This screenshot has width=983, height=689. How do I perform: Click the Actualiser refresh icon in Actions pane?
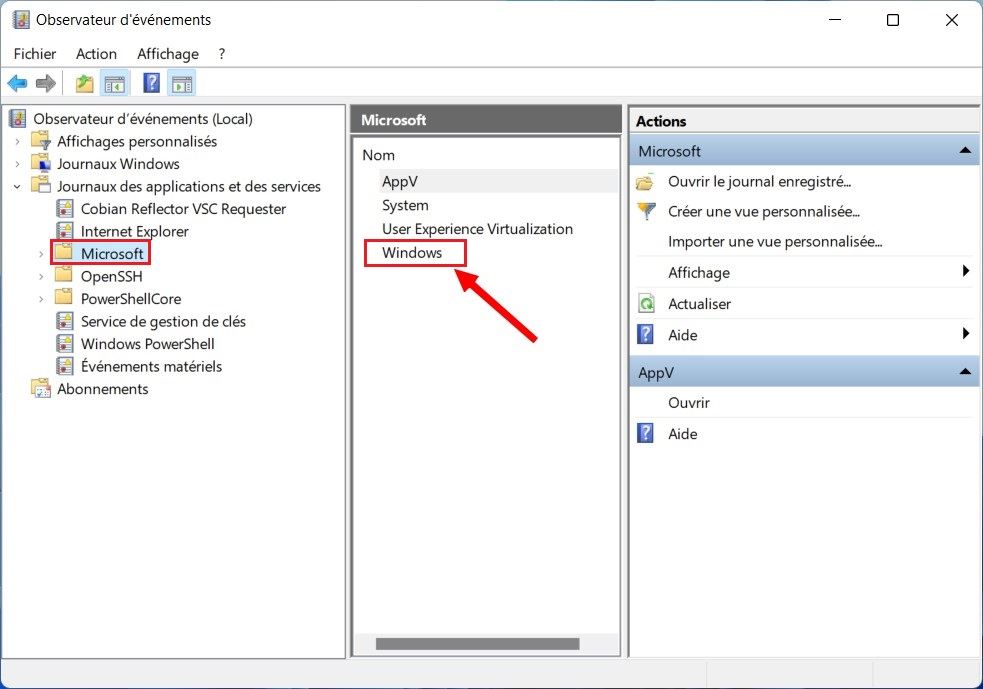[x=647, y=303]
